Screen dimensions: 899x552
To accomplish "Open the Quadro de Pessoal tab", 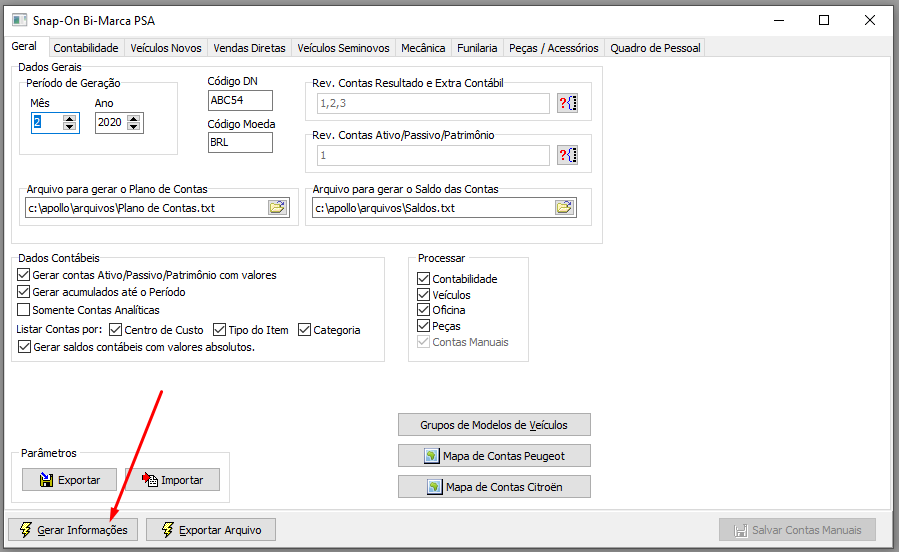I will [655, 48].
